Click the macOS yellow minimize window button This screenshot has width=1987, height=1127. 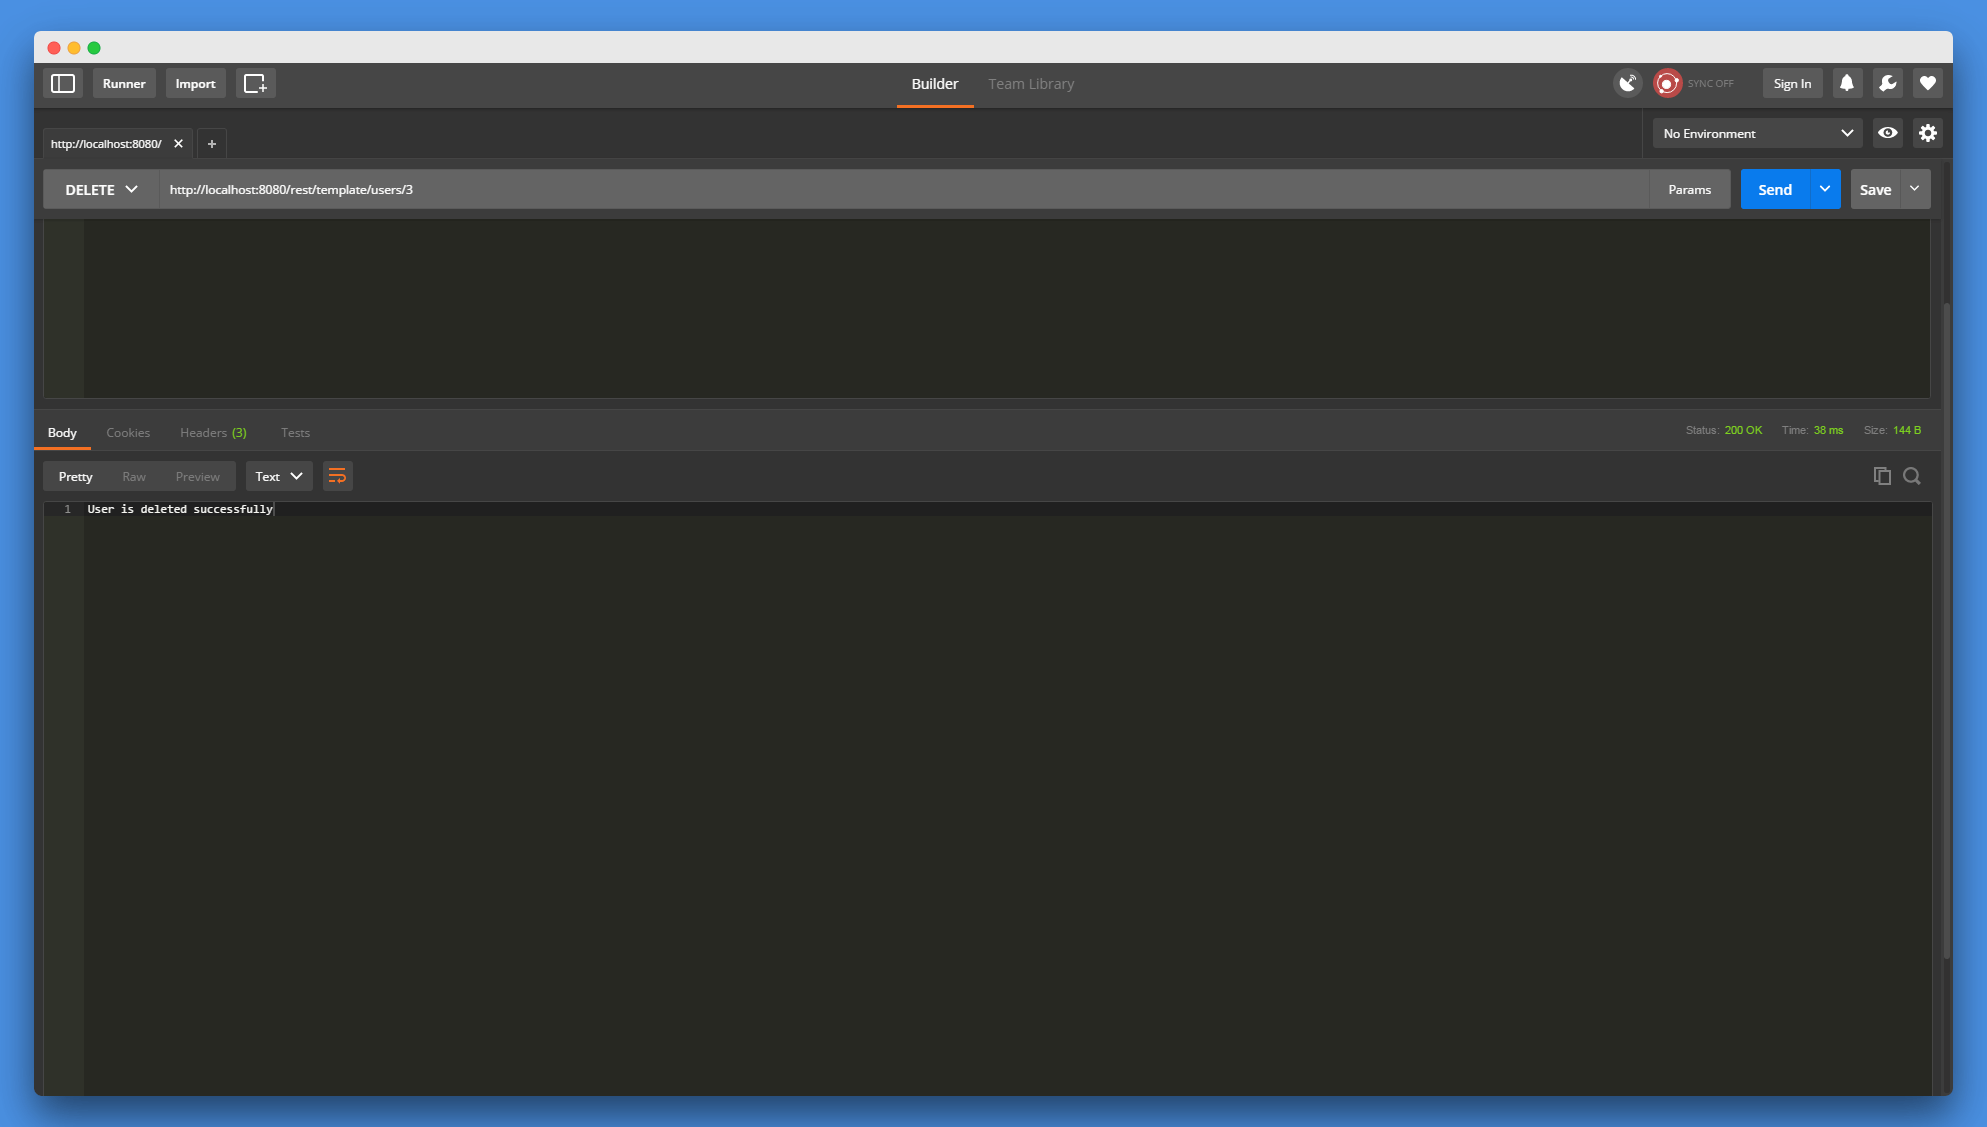(x=74, y=48)
